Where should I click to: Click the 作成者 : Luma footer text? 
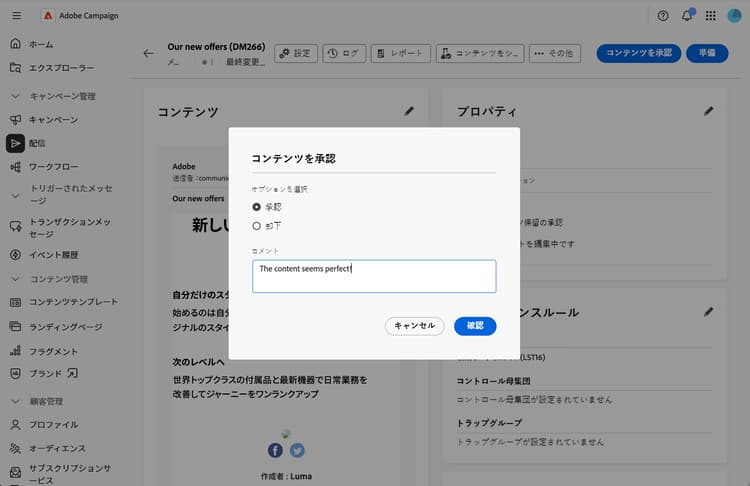point(287,476)
